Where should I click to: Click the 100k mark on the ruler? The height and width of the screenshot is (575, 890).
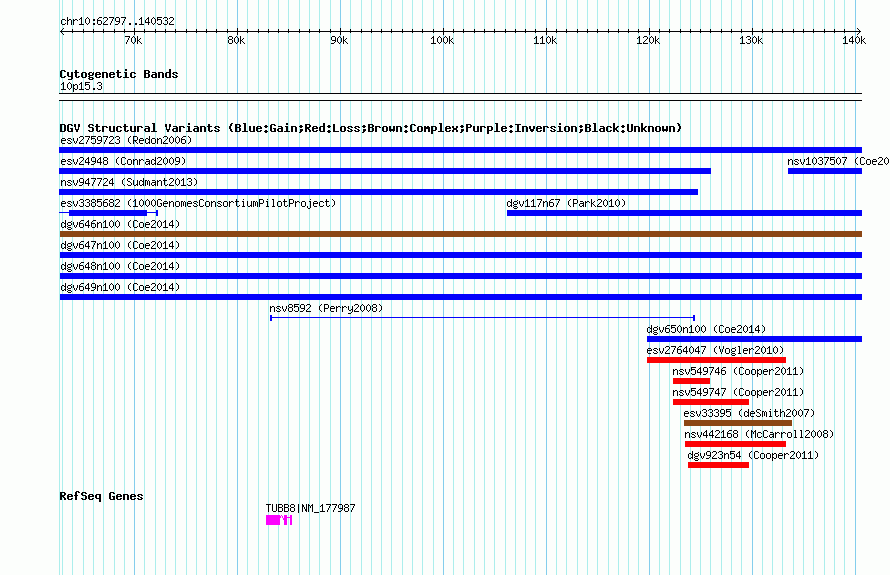click(442, 40)
